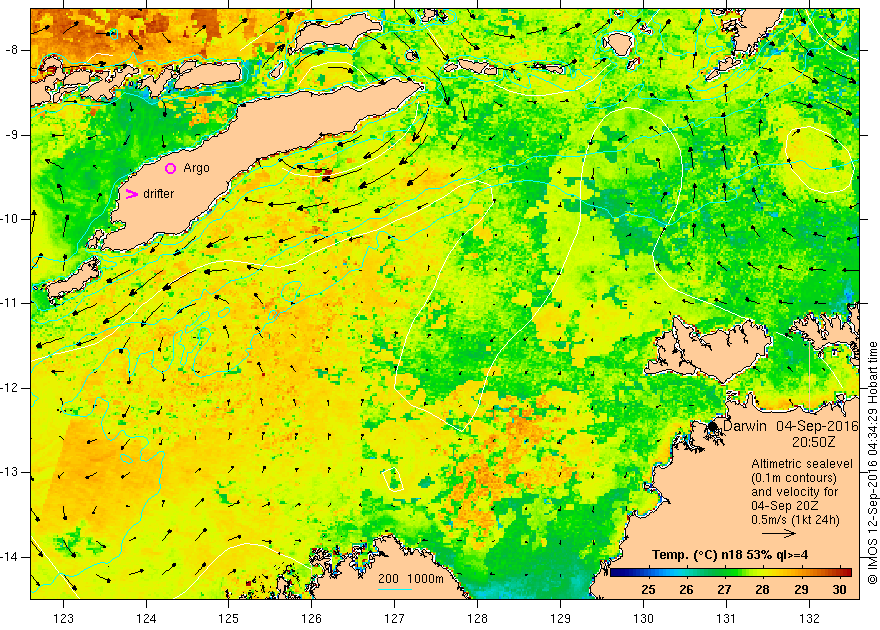
Task: Click the 'and velocity for' legend line
Action: 795,492
